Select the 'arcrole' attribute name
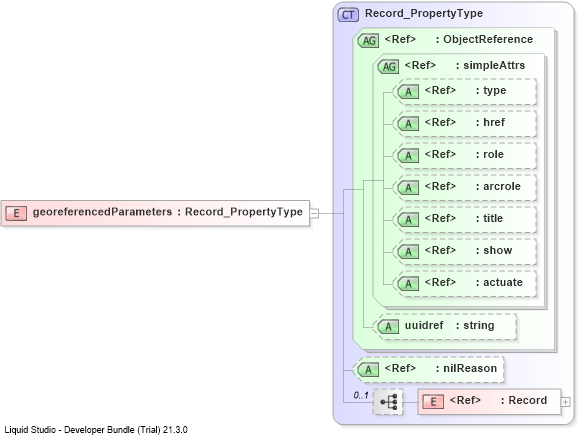The width and height of the screenshot is (579, 435). coord(502,186)
